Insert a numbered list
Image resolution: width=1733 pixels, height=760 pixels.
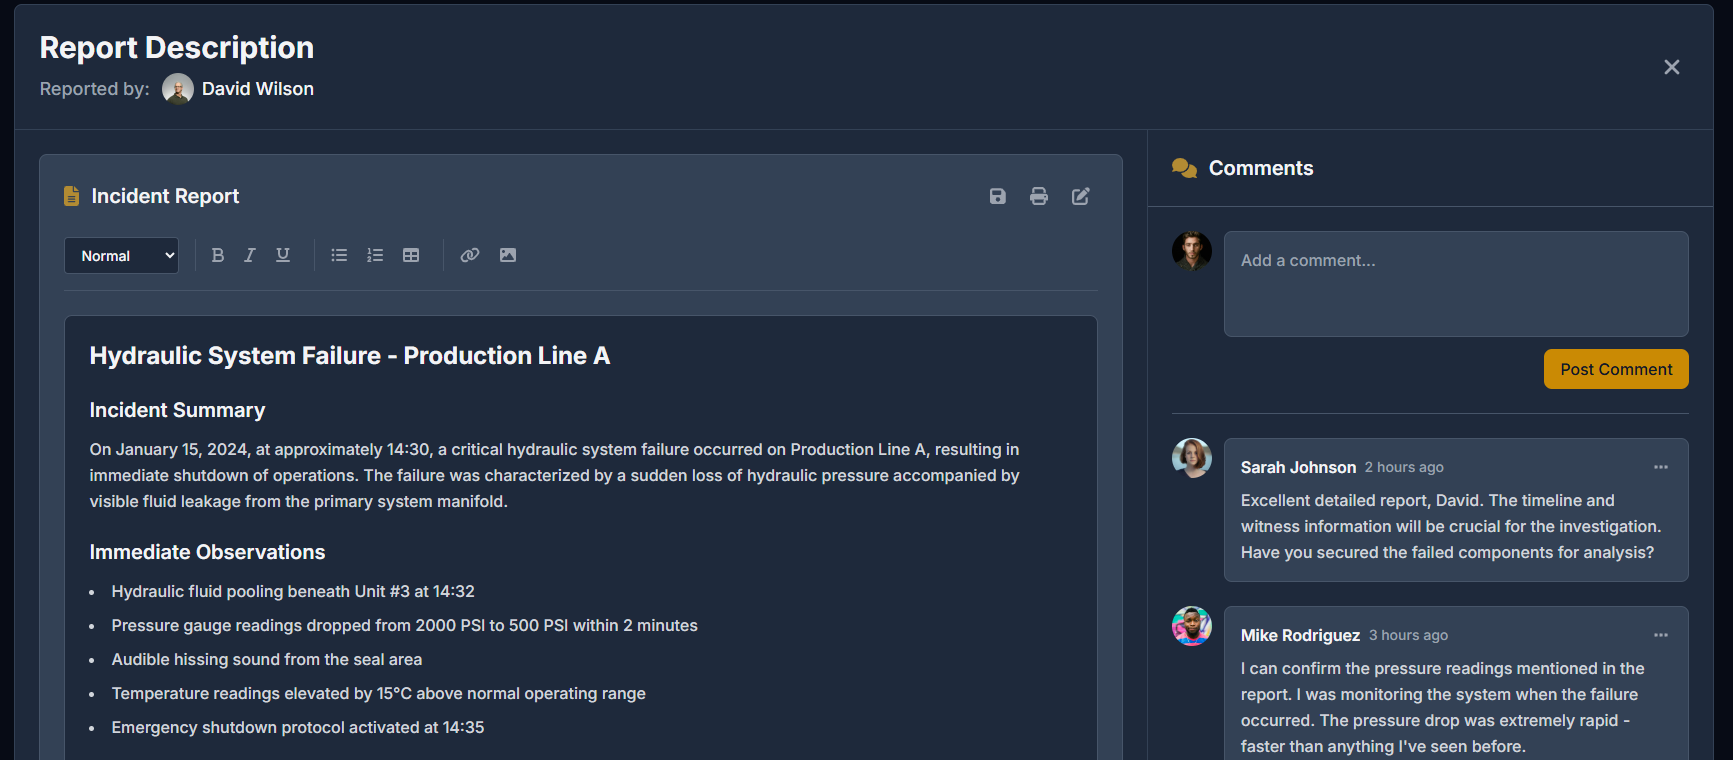point(375,255)
